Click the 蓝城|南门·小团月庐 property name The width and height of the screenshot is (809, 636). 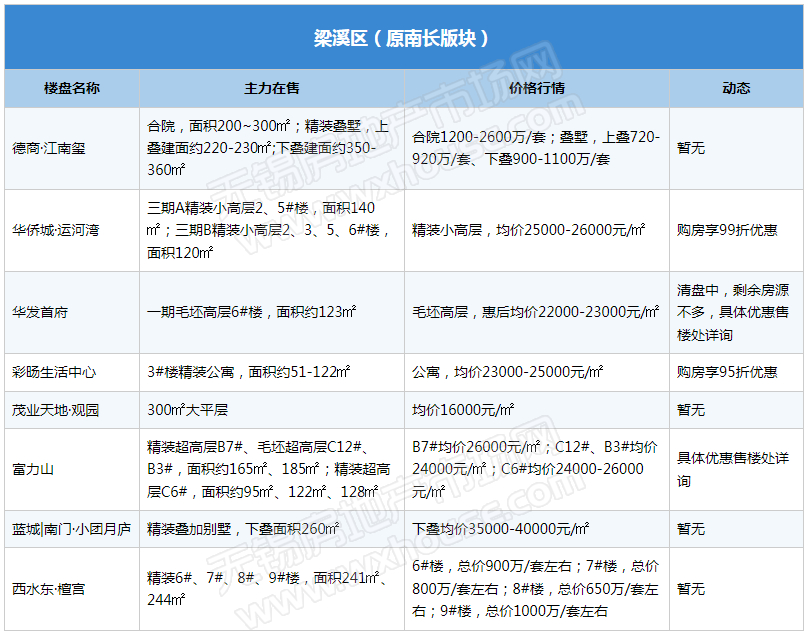click(71, 529)
